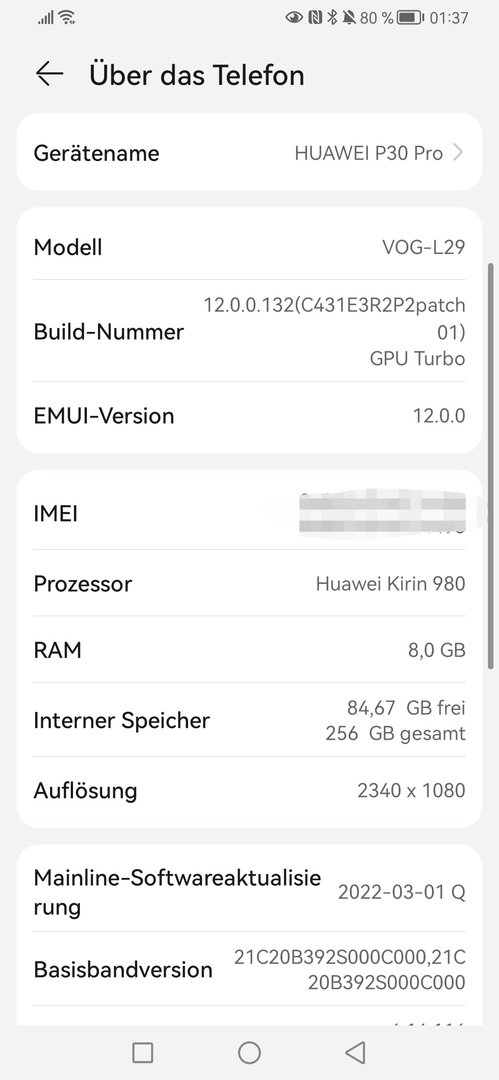Tap the NFC status icon
This screenshot has width=499, height=1080.
[315, 18]
